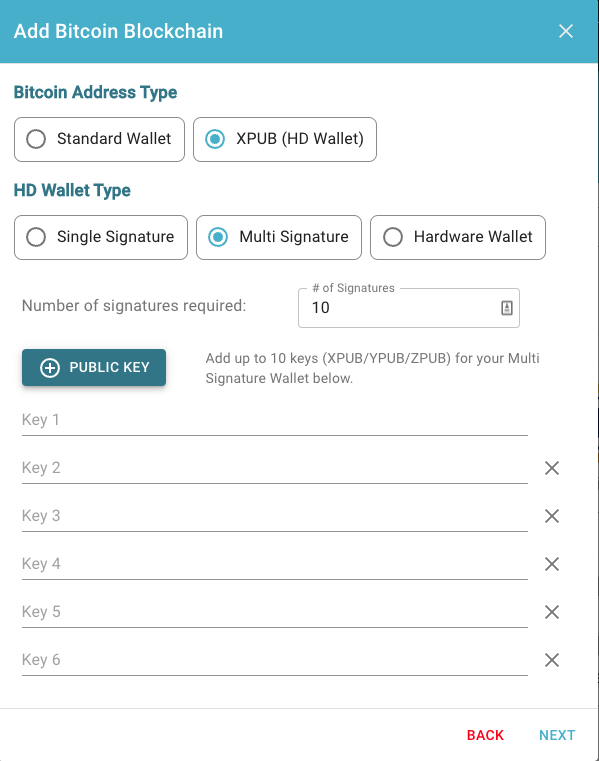
Task: Add another key with the PUBLIC KEY button
Action: (94, 367)
